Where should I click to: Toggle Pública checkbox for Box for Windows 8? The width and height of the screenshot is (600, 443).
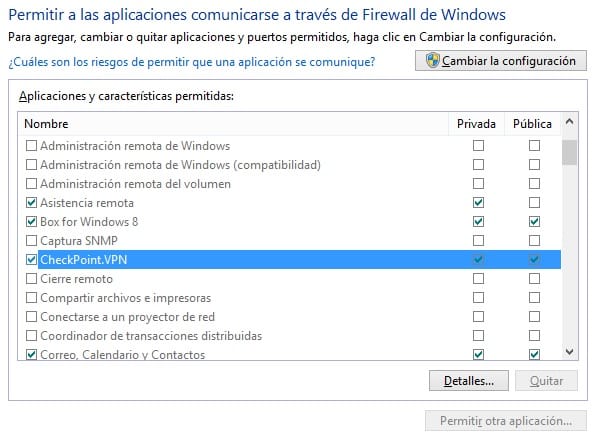534,222
